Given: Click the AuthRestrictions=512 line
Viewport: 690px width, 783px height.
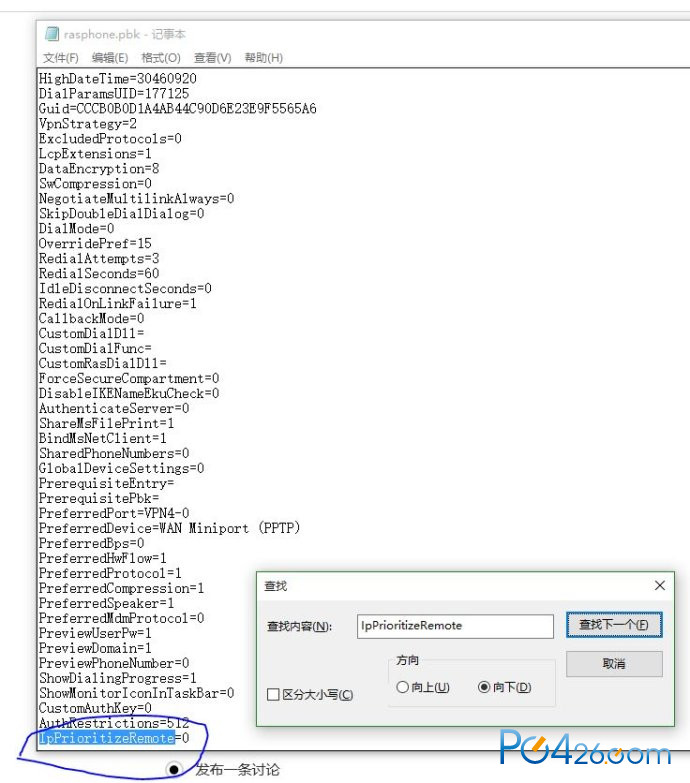Looking at the screenshot, I should click(x=114, y=723).
